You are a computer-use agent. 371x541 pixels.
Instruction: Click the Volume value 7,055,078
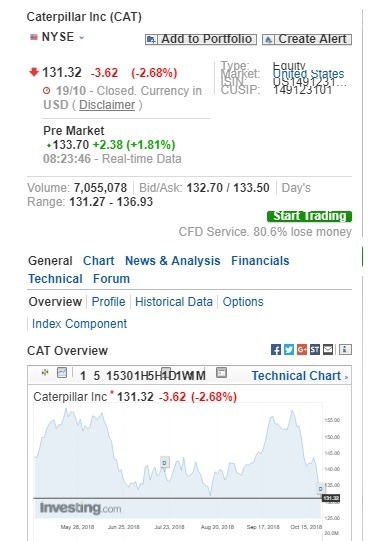coord(100,188)
